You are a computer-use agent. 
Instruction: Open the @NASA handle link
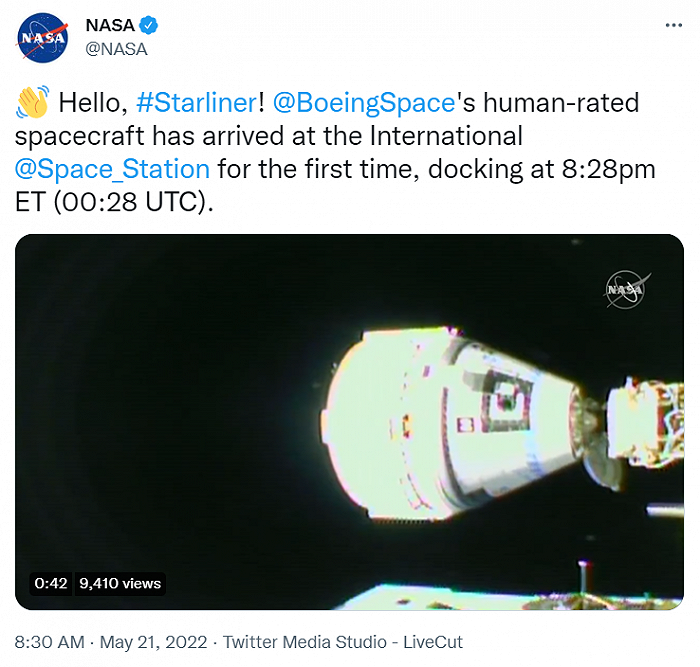116,48
